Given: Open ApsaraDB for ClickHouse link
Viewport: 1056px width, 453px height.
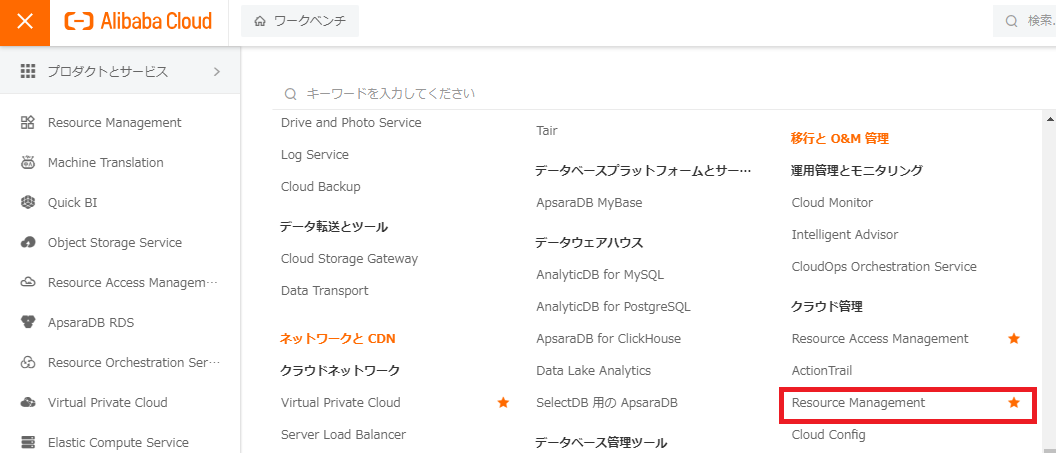Looking at the screenshot, I should 608,339.
